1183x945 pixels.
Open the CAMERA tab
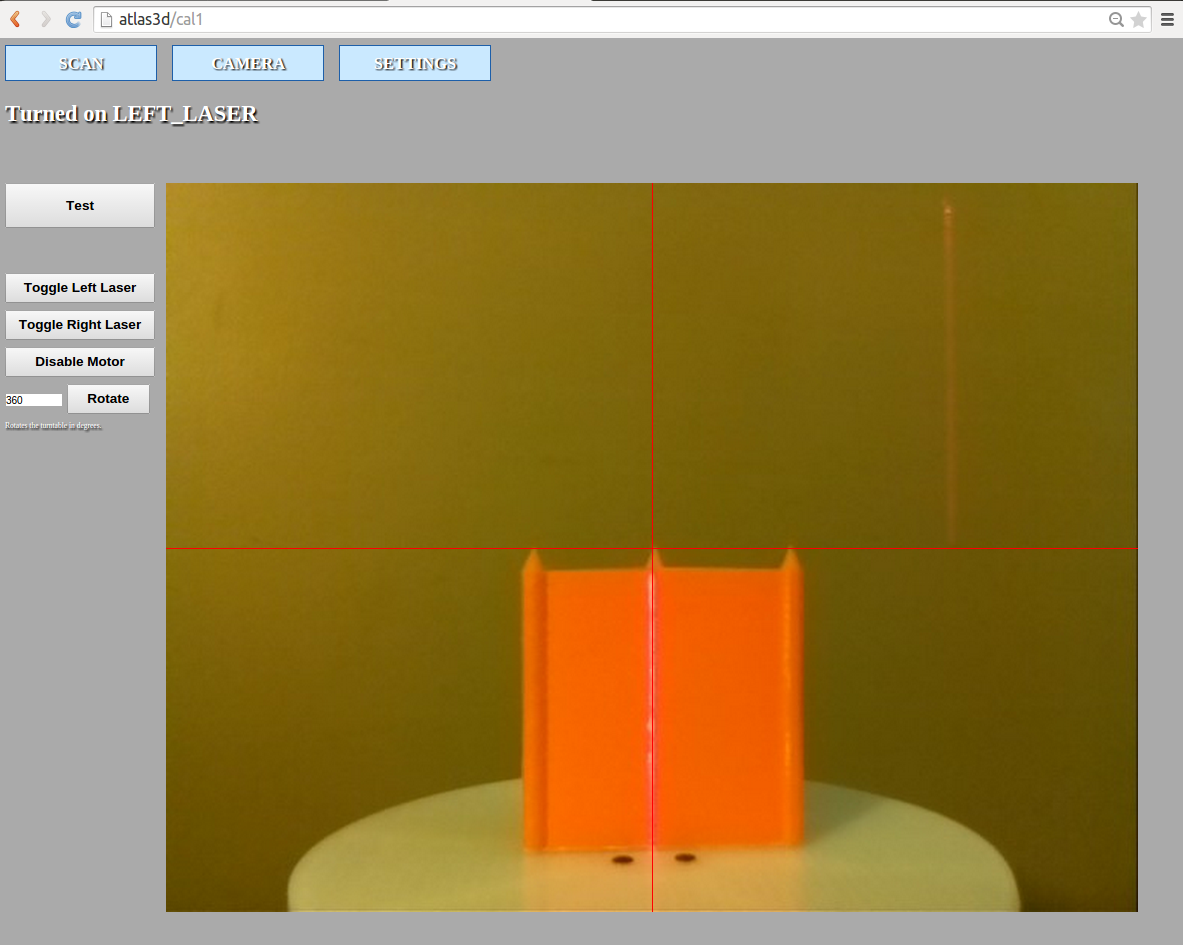(x=248, y=63)
